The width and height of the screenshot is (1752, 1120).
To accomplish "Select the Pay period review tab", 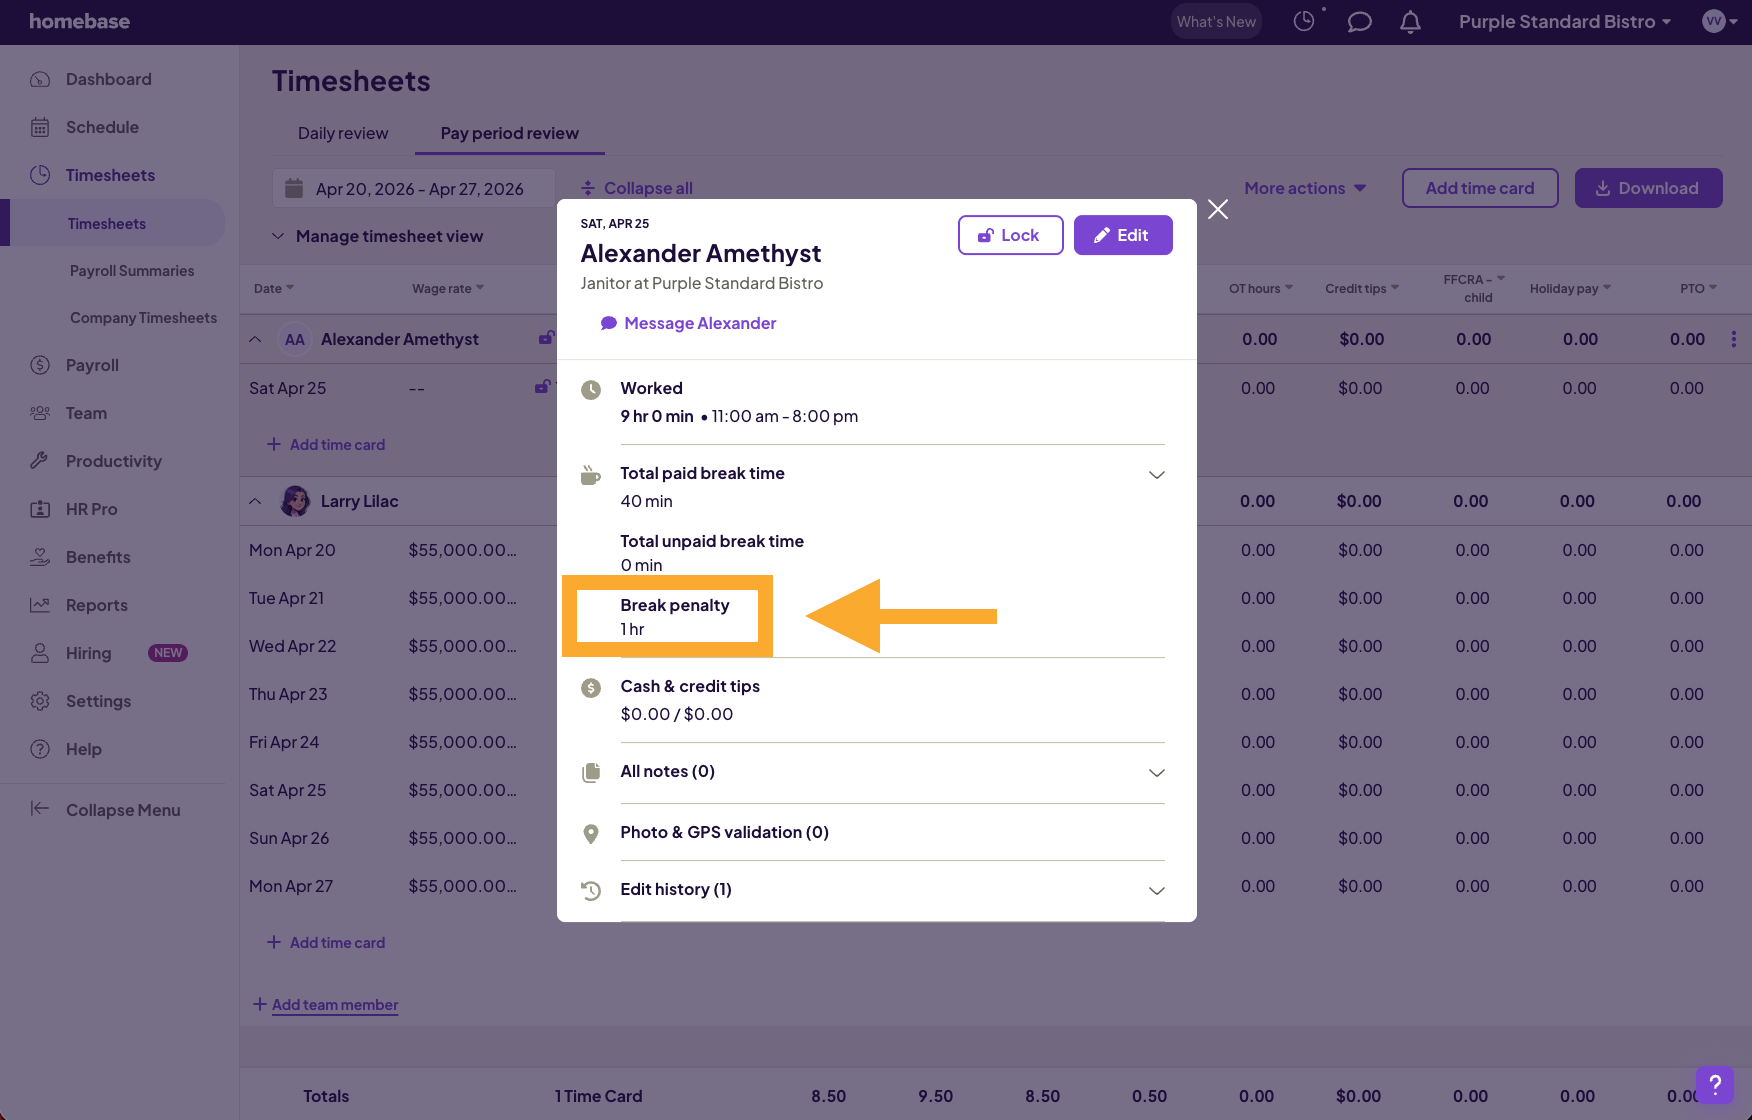I will pyautogui.click(x=510, y=133).
